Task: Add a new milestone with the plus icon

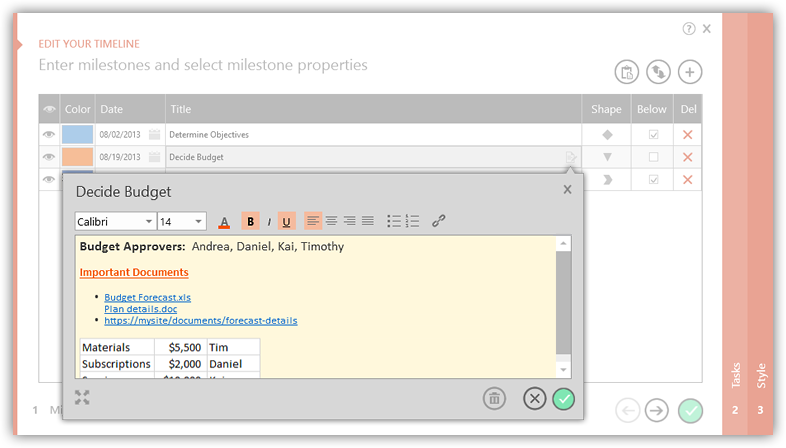Action: 690,72
